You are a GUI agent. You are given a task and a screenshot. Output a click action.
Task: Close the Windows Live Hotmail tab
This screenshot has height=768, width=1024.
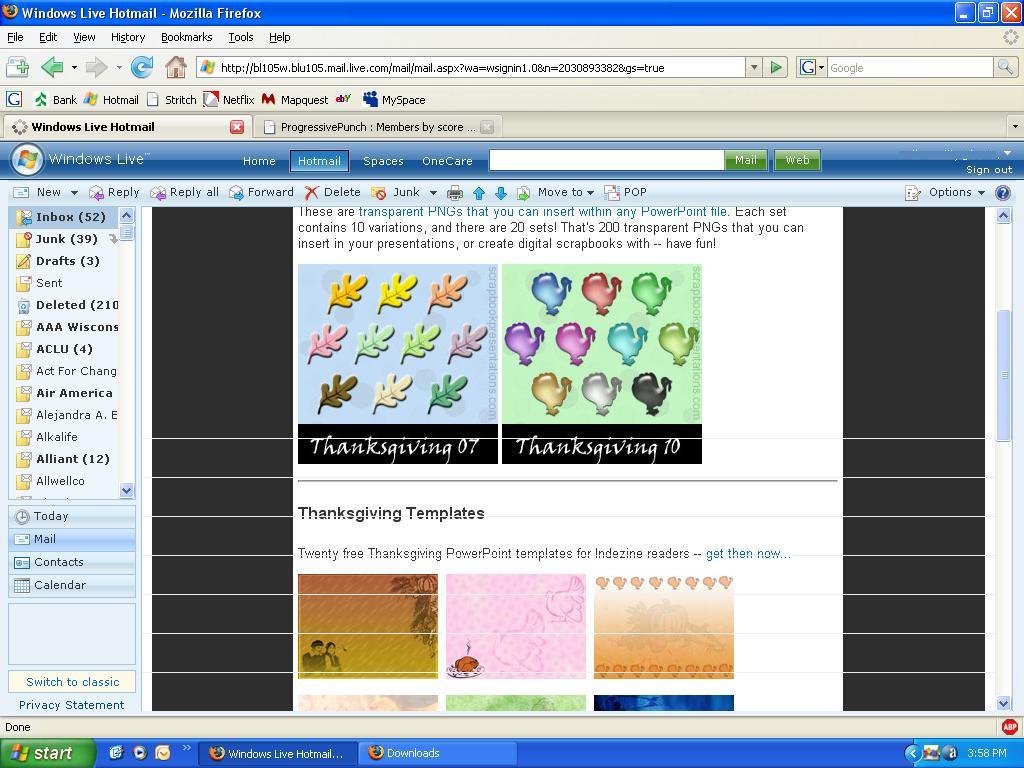pyautogui.click(x=237, y=127)
